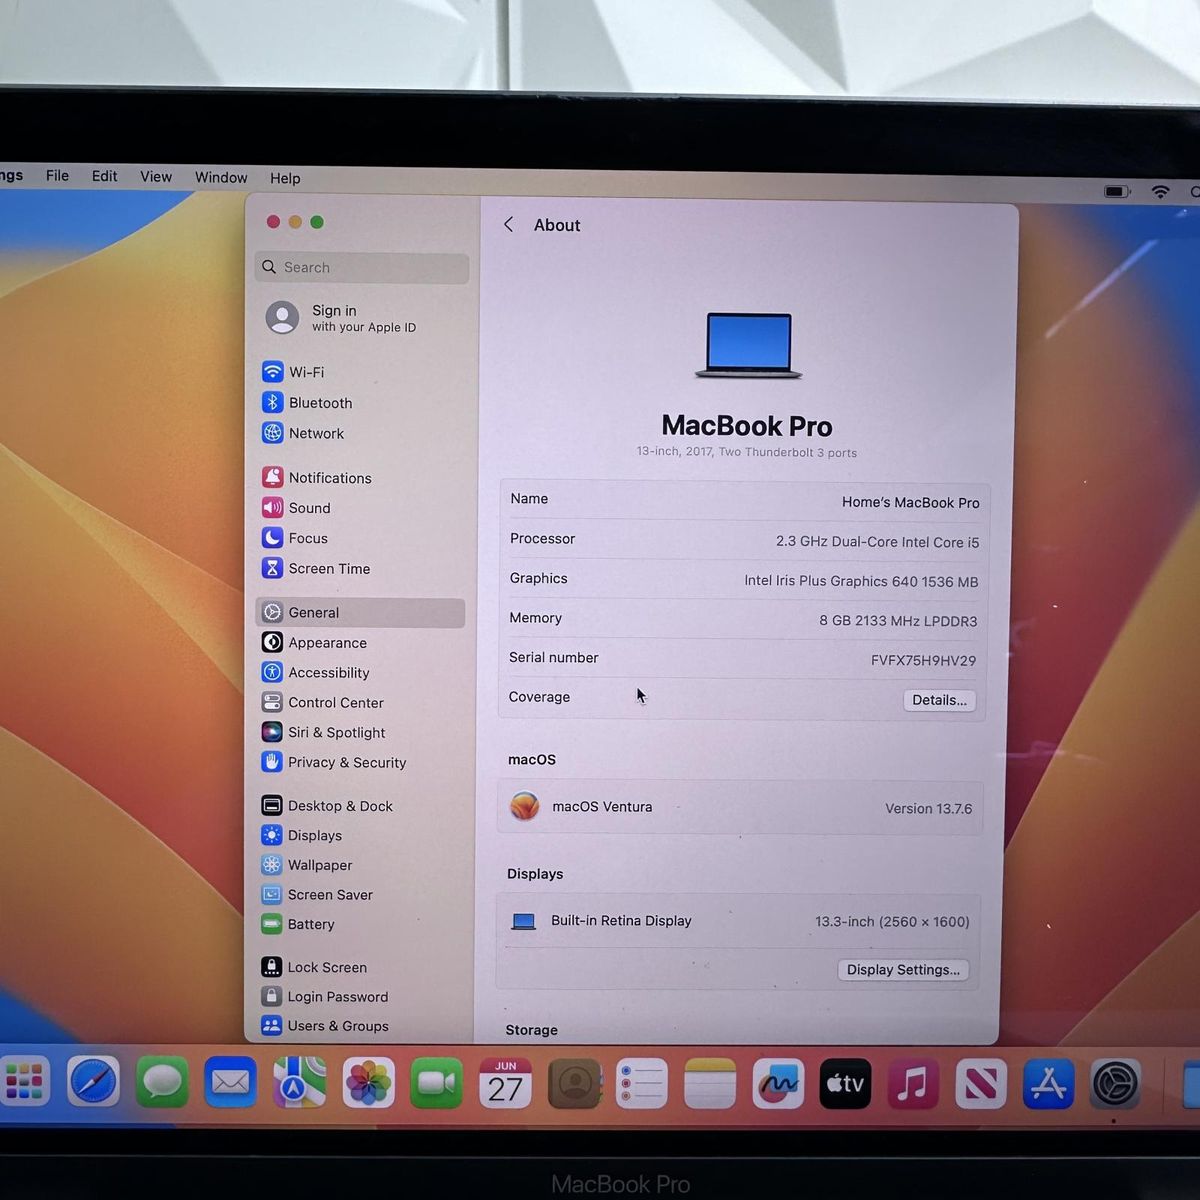
Task: Click 2.3 GHz Dual-Core Intel Core i5
Action: tap(877, 542)
